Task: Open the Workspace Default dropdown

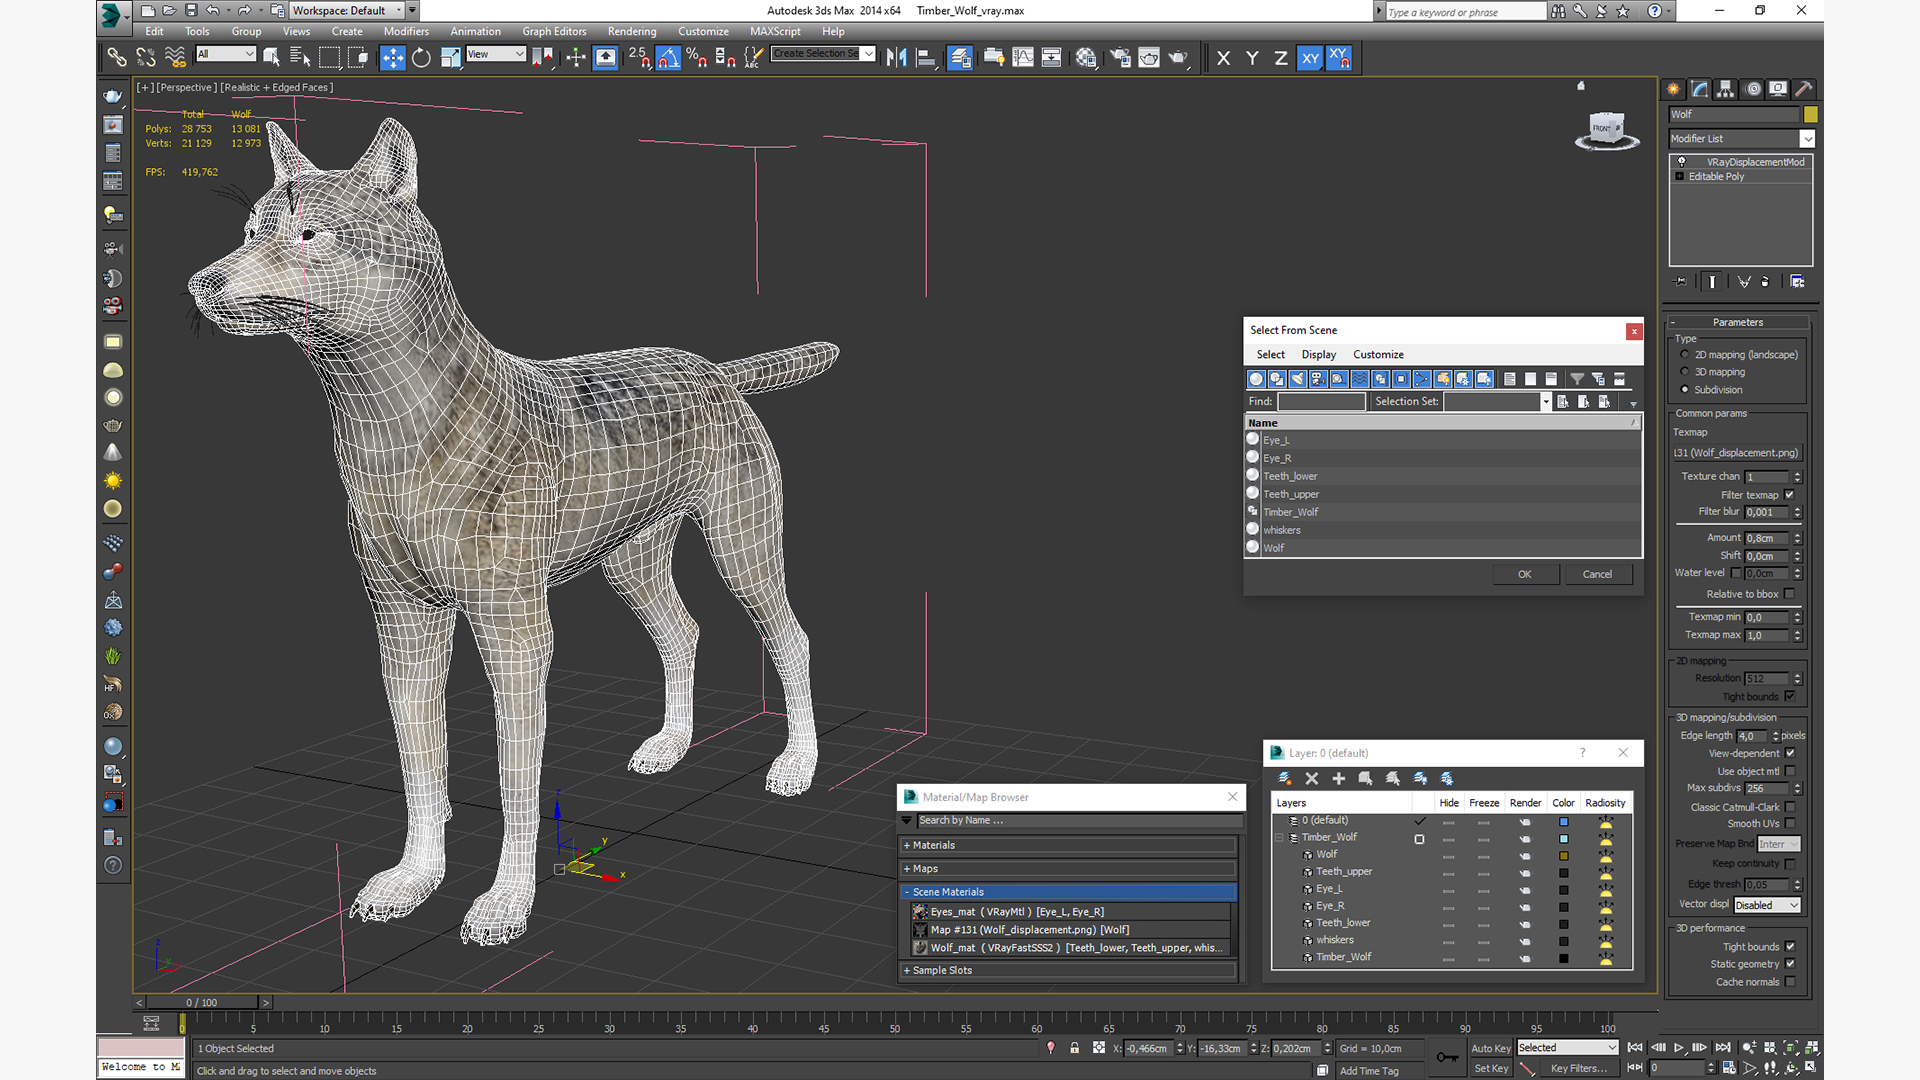Action: [347, 10]
